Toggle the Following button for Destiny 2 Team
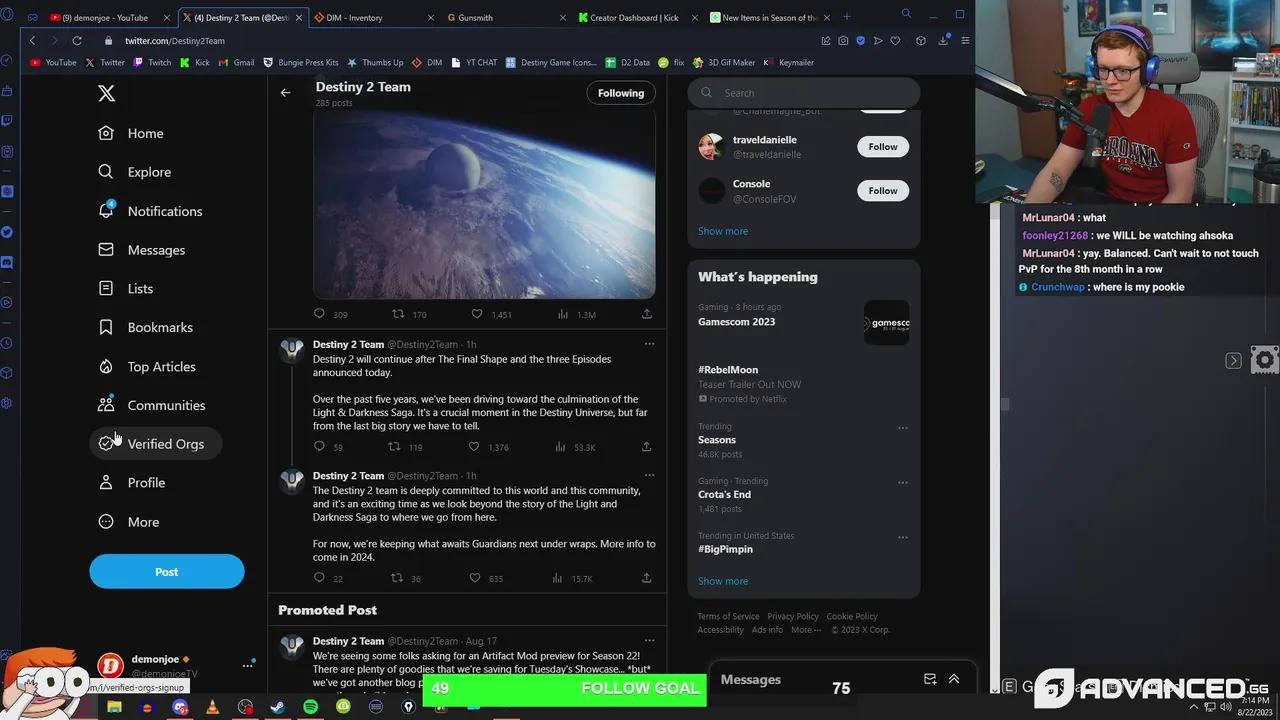This screenshot has height=720, width=1280. tap(621, 93)
